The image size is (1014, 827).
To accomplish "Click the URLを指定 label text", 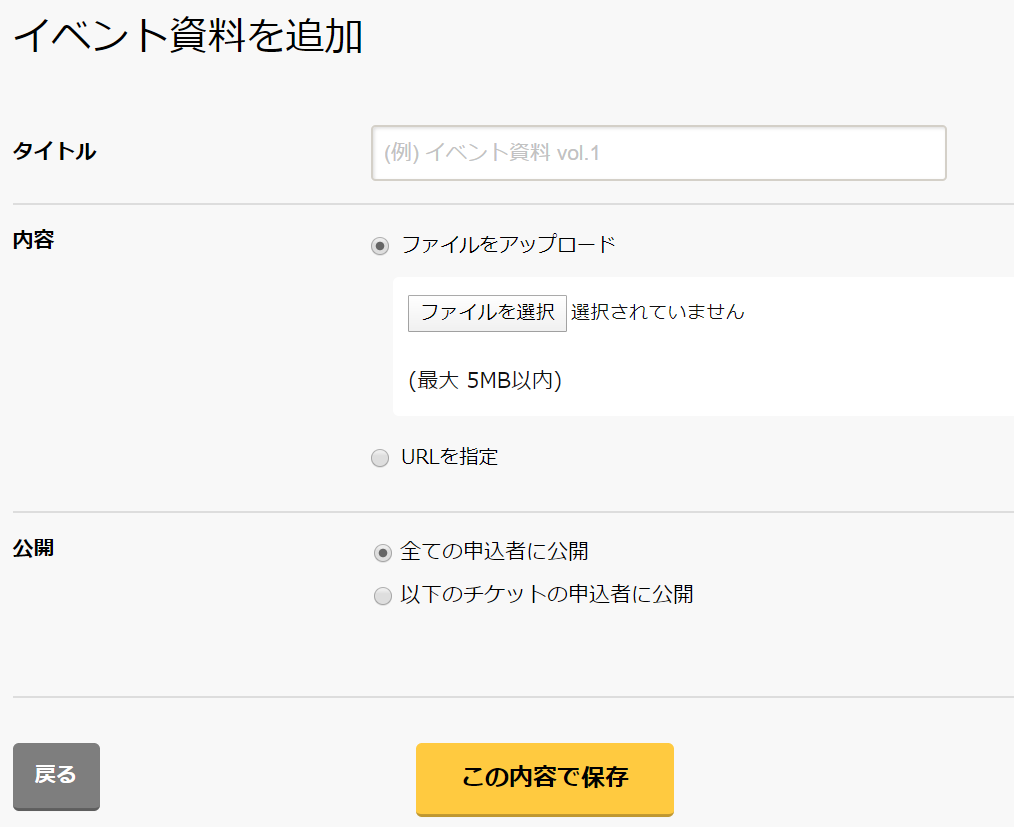I will coord(449,457).
